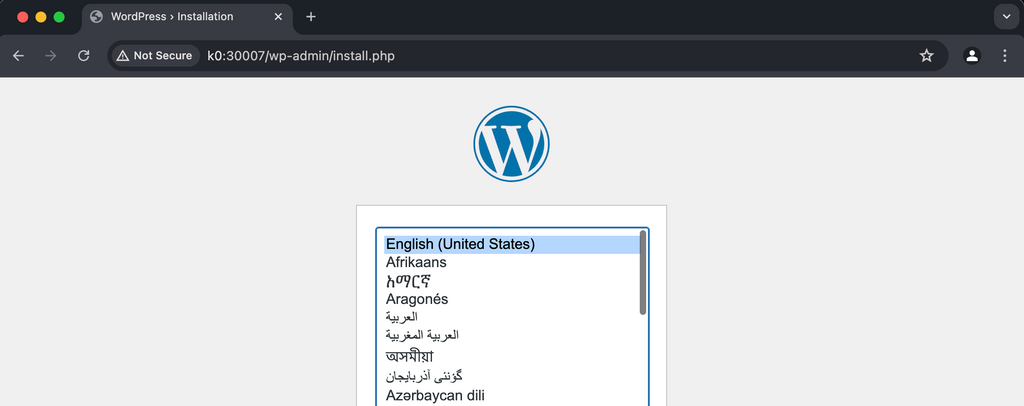1024x406 pixels.
Task: Click the forward navigation arrow
Action: 51,56
